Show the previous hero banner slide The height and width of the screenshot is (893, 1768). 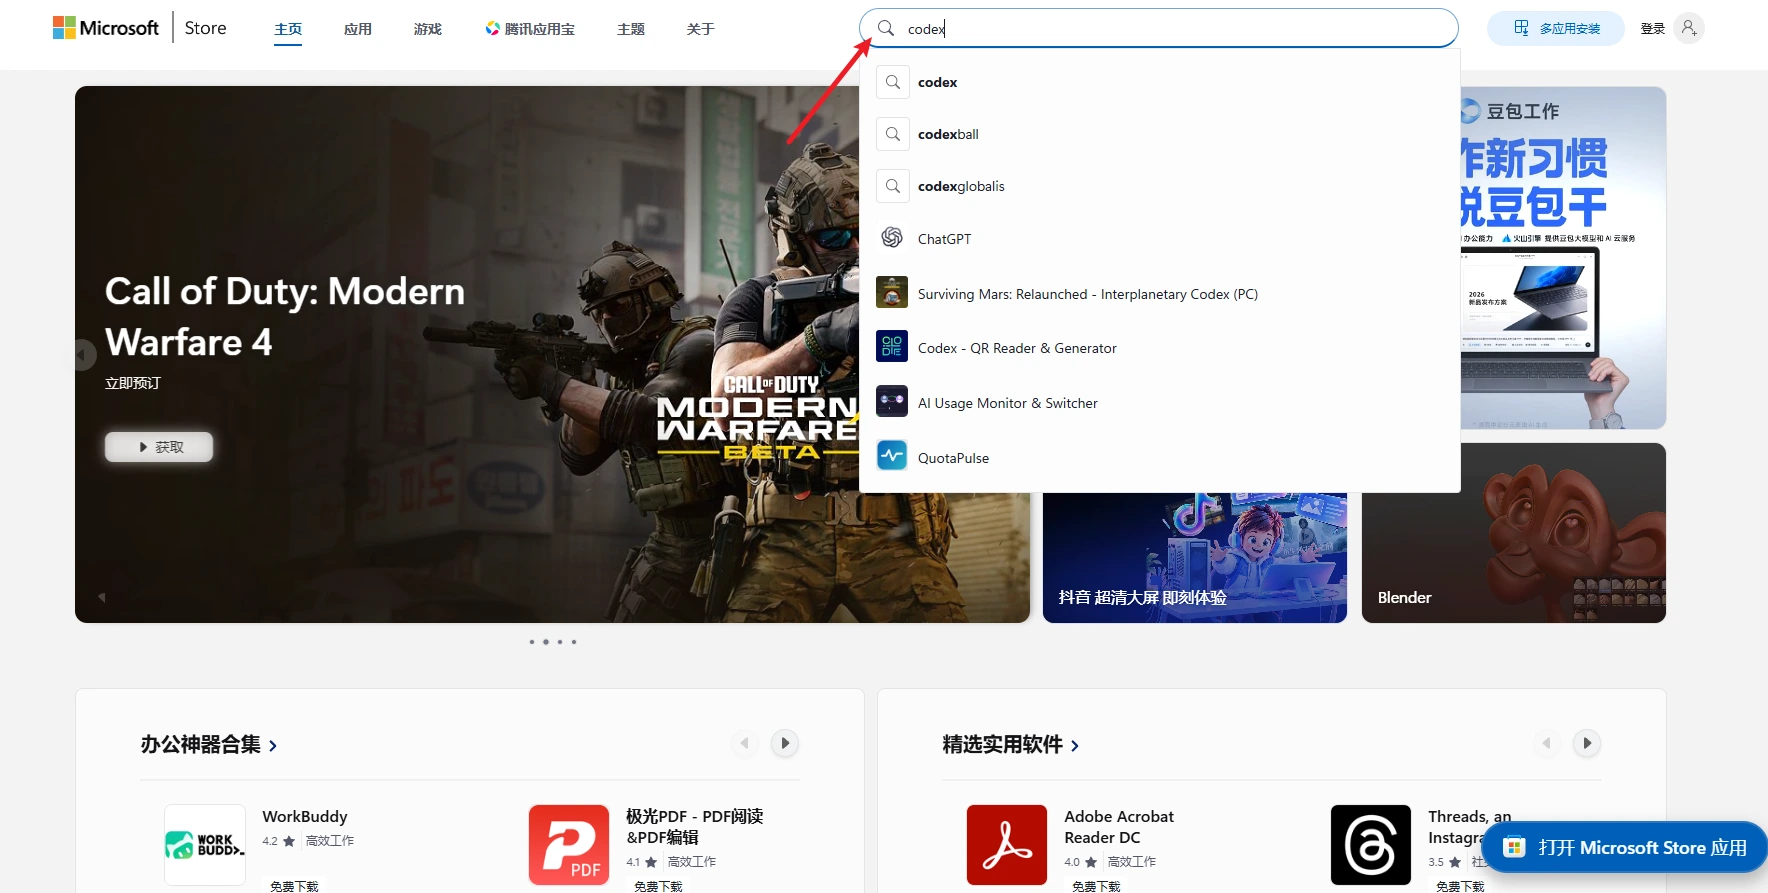(83, 355)
